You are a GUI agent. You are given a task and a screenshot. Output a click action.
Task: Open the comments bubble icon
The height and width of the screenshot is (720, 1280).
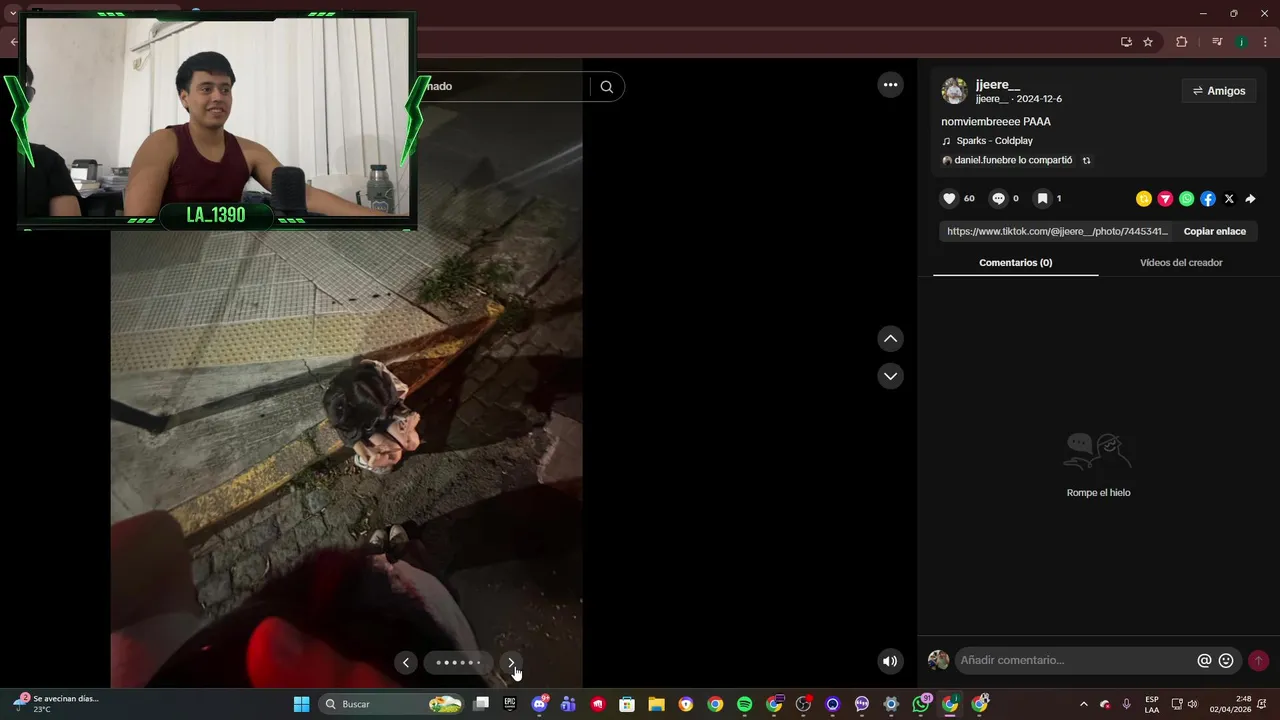tap(998, 199)
